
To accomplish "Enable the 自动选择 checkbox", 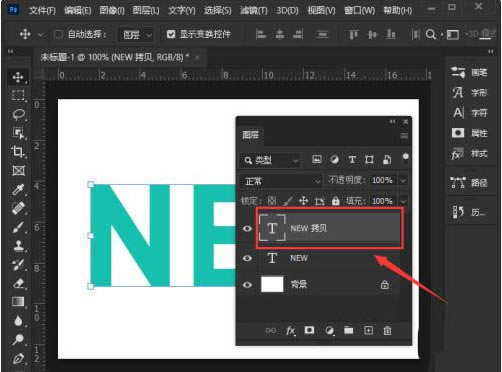I will pos(58,34).
